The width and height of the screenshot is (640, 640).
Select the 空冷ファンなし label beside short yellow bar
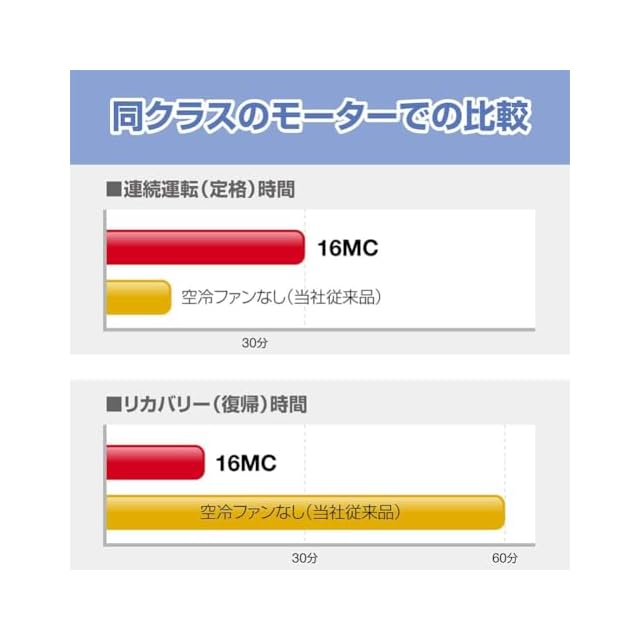pyautogui.click(x=283, y=297)
